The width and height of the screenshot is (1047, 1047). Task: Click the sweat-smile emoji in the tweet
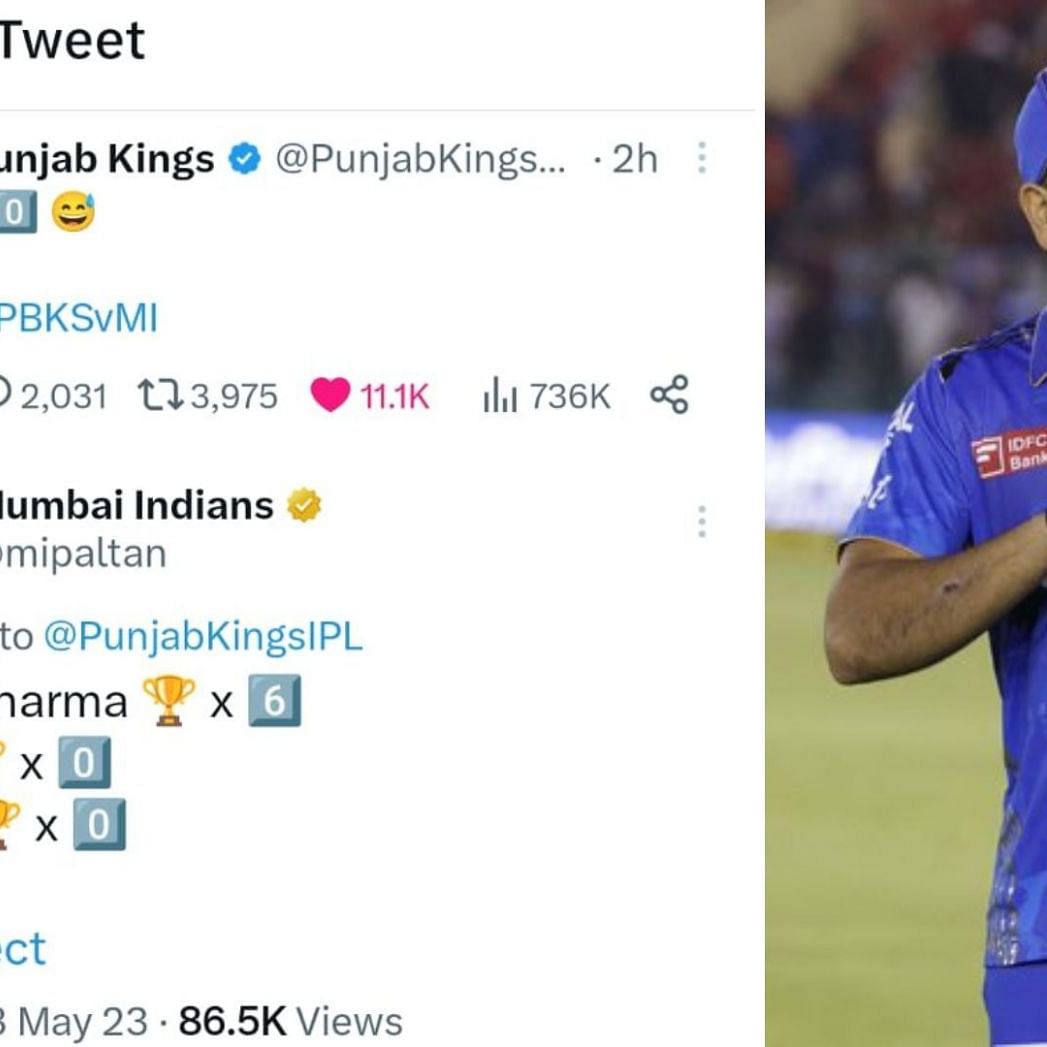[x=73, y=212]
